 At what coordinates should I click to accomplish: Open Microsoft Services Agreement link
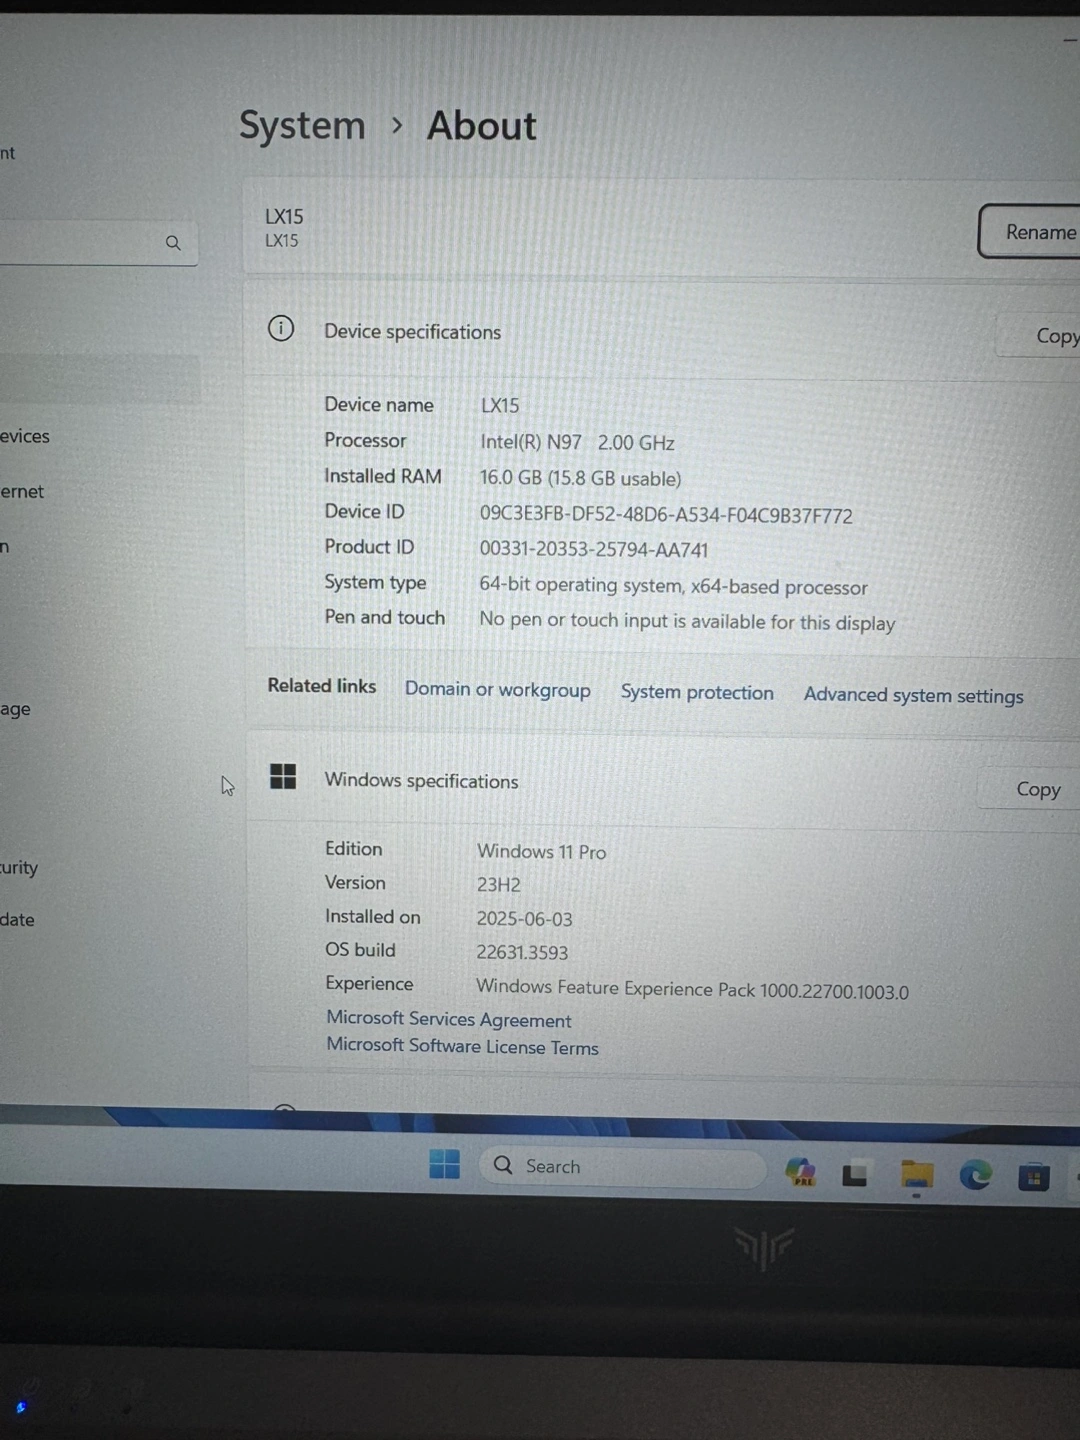[449, 1019]
